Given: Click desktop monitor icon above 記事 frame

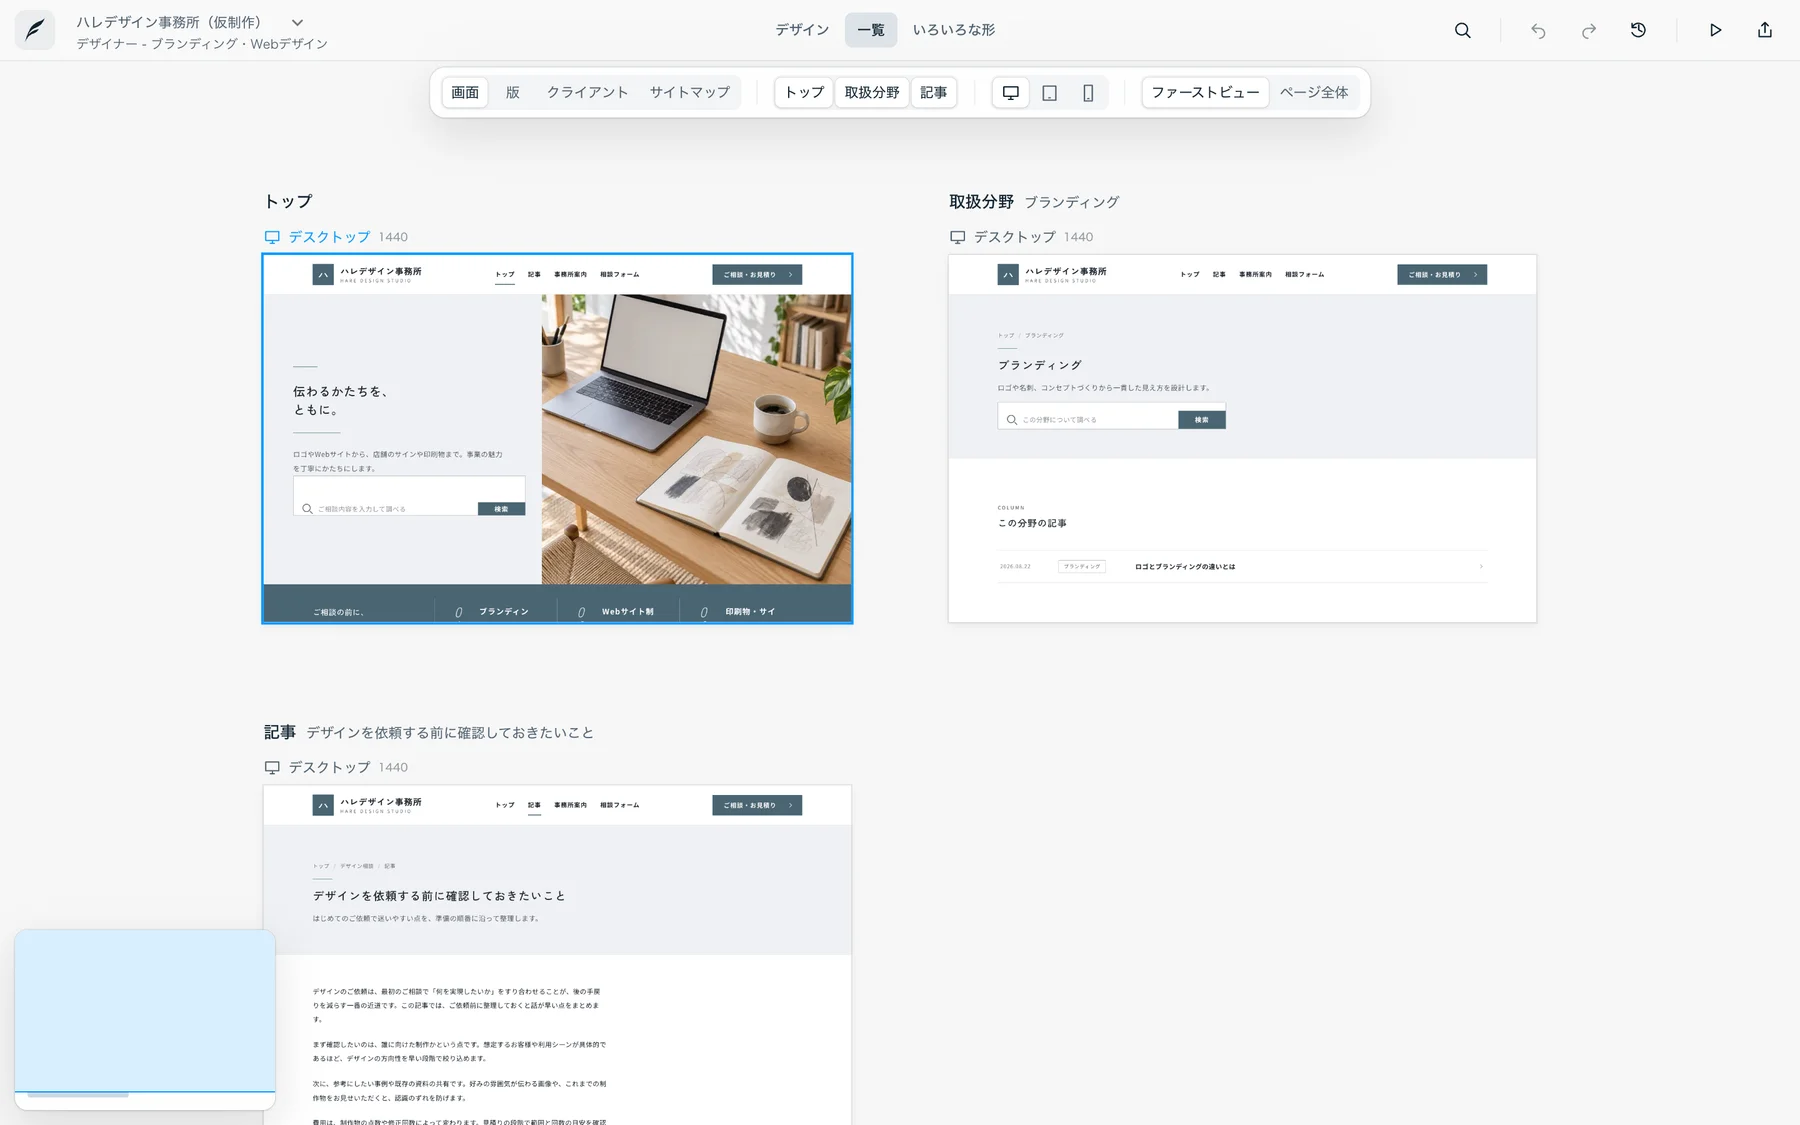Looking at the screenshot, I should tap(272, 767).
